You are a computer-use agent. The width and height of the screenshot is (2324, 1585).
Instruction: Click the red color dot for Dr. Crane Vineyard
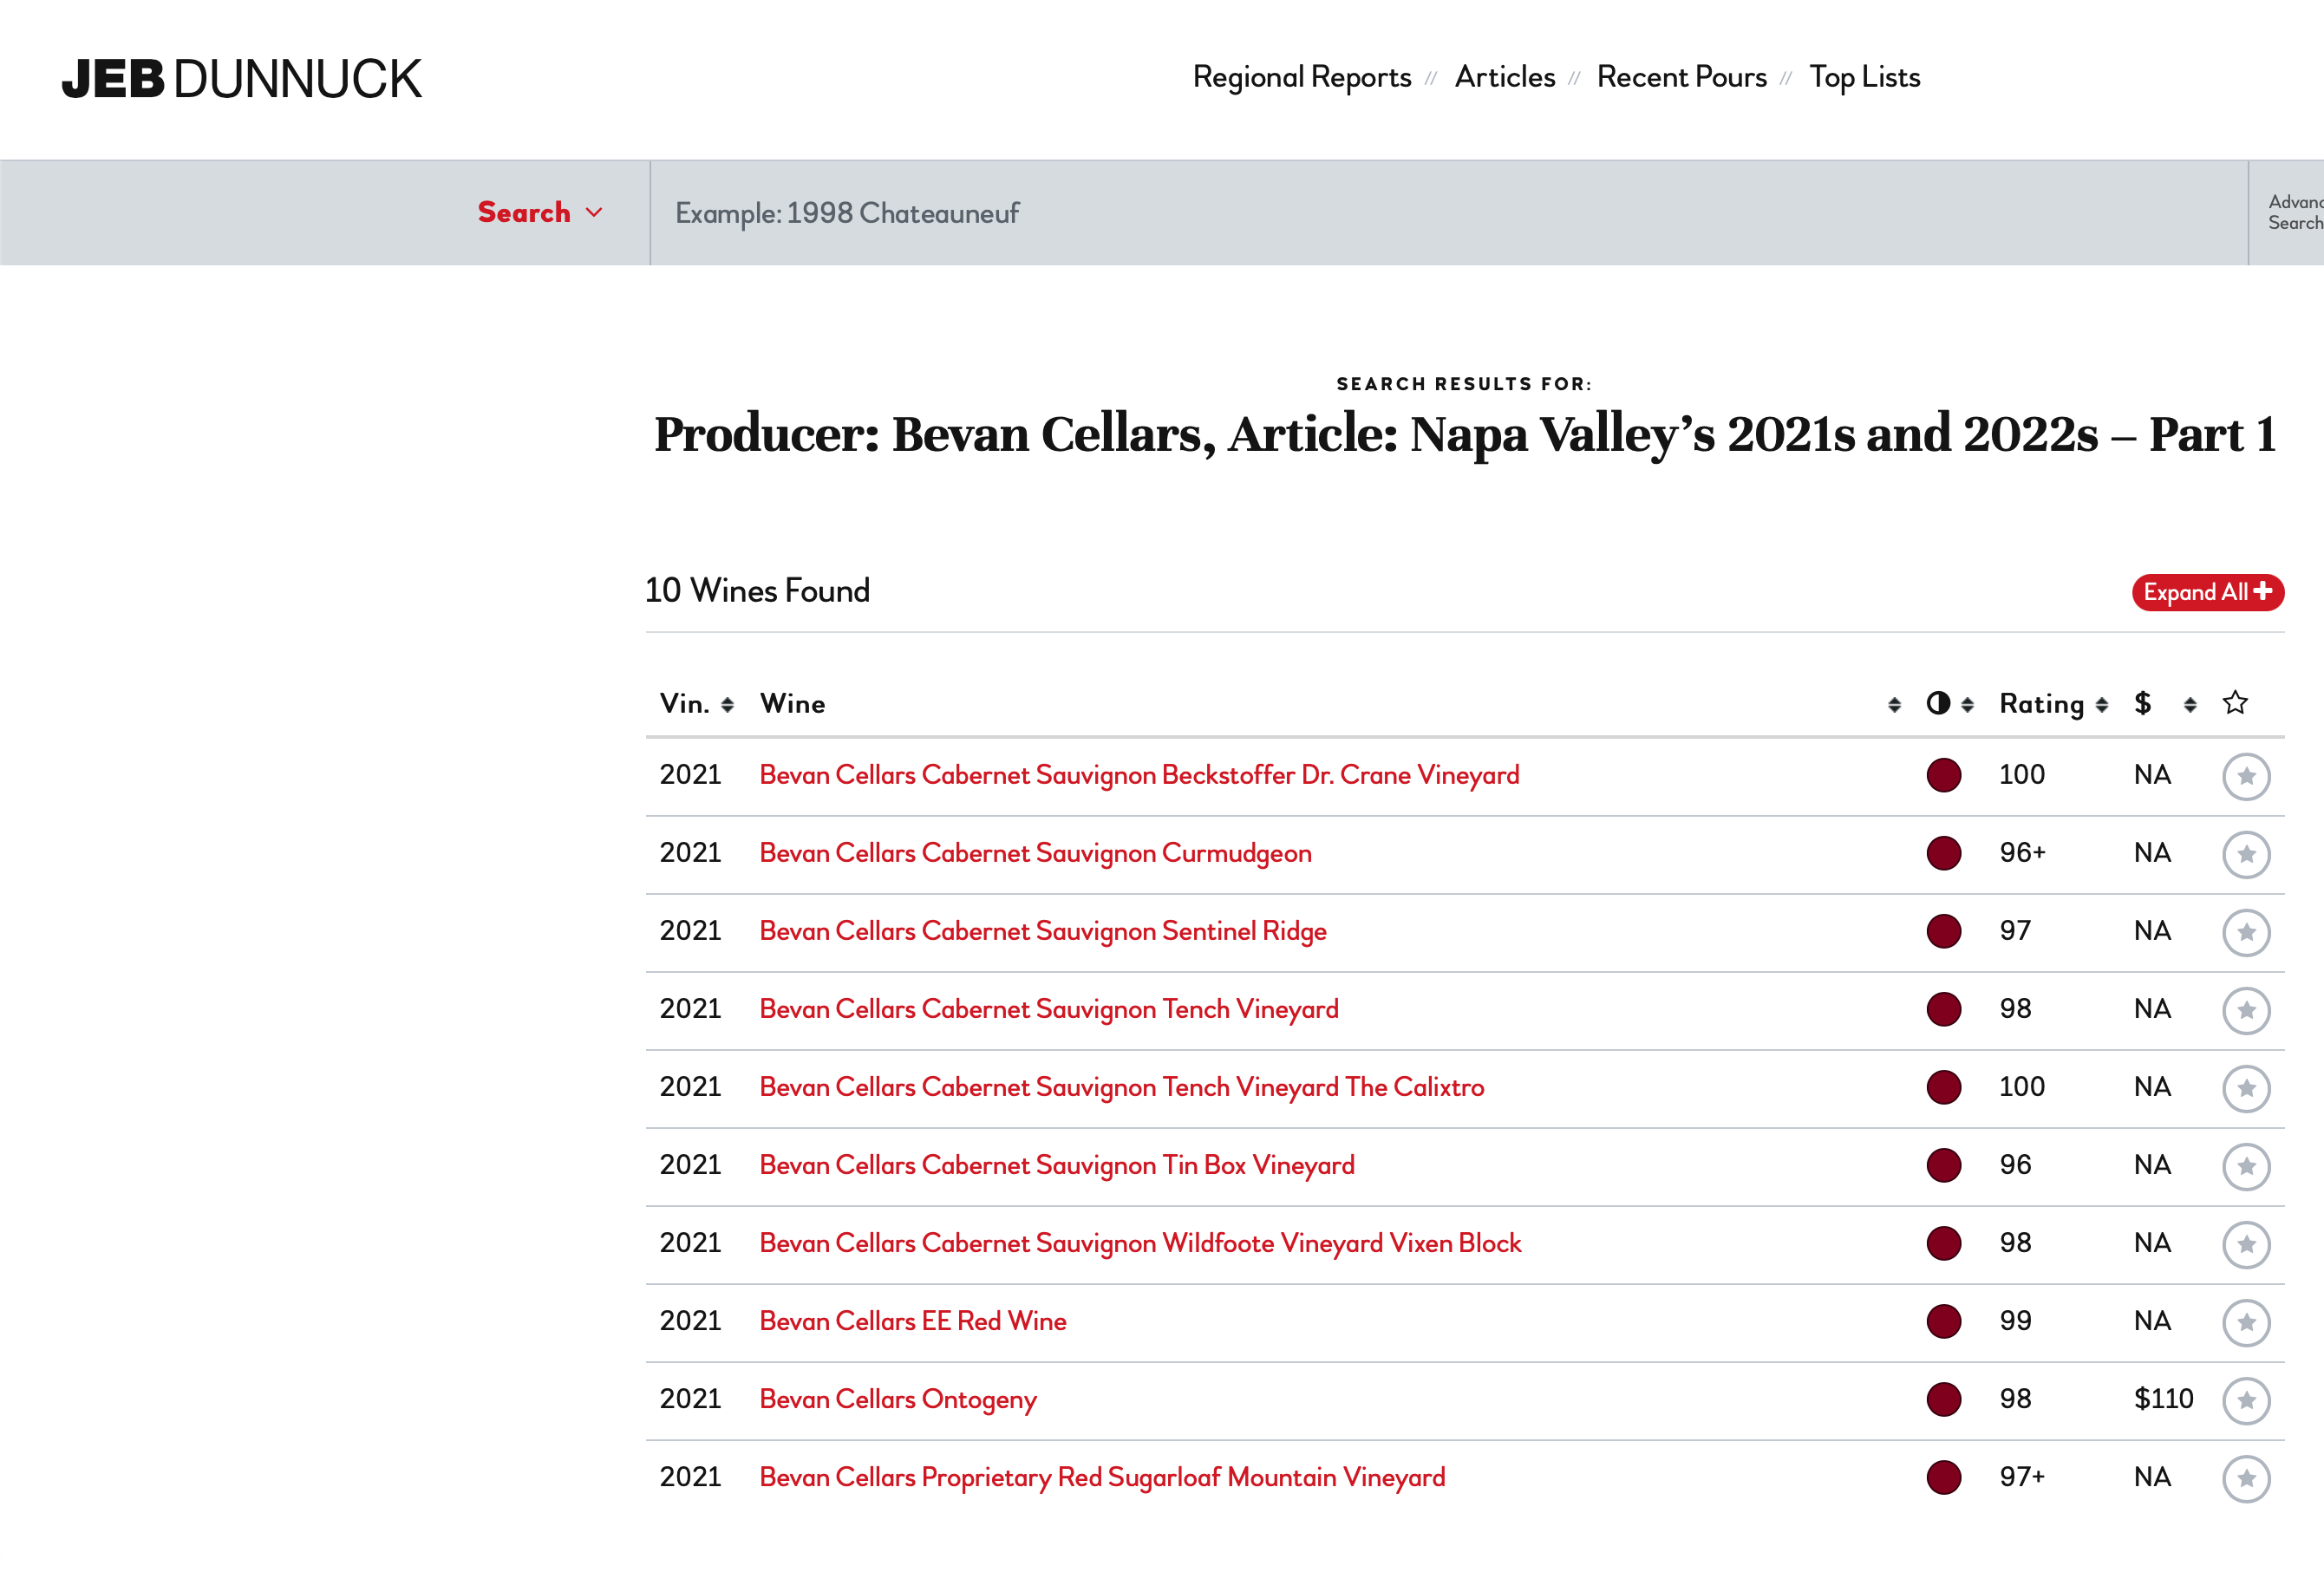[1943, 775]
